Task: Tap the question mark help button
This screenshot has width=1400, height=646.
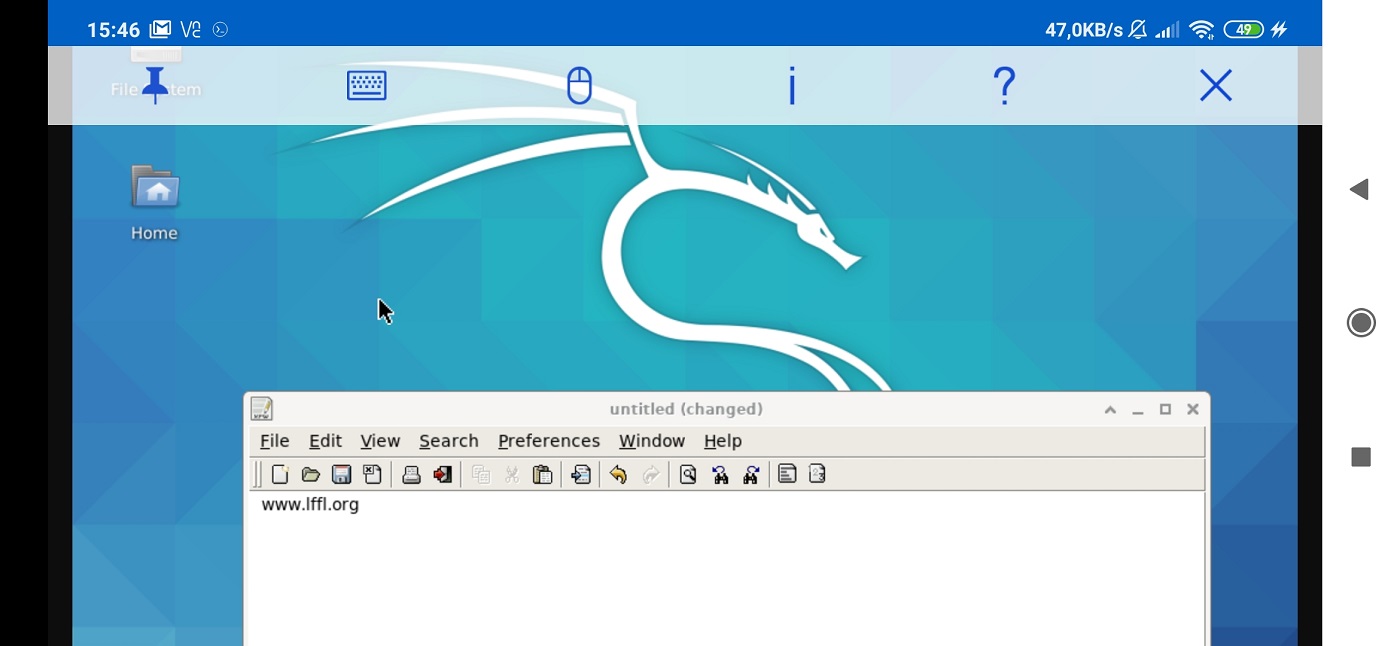Action: 1004,86
